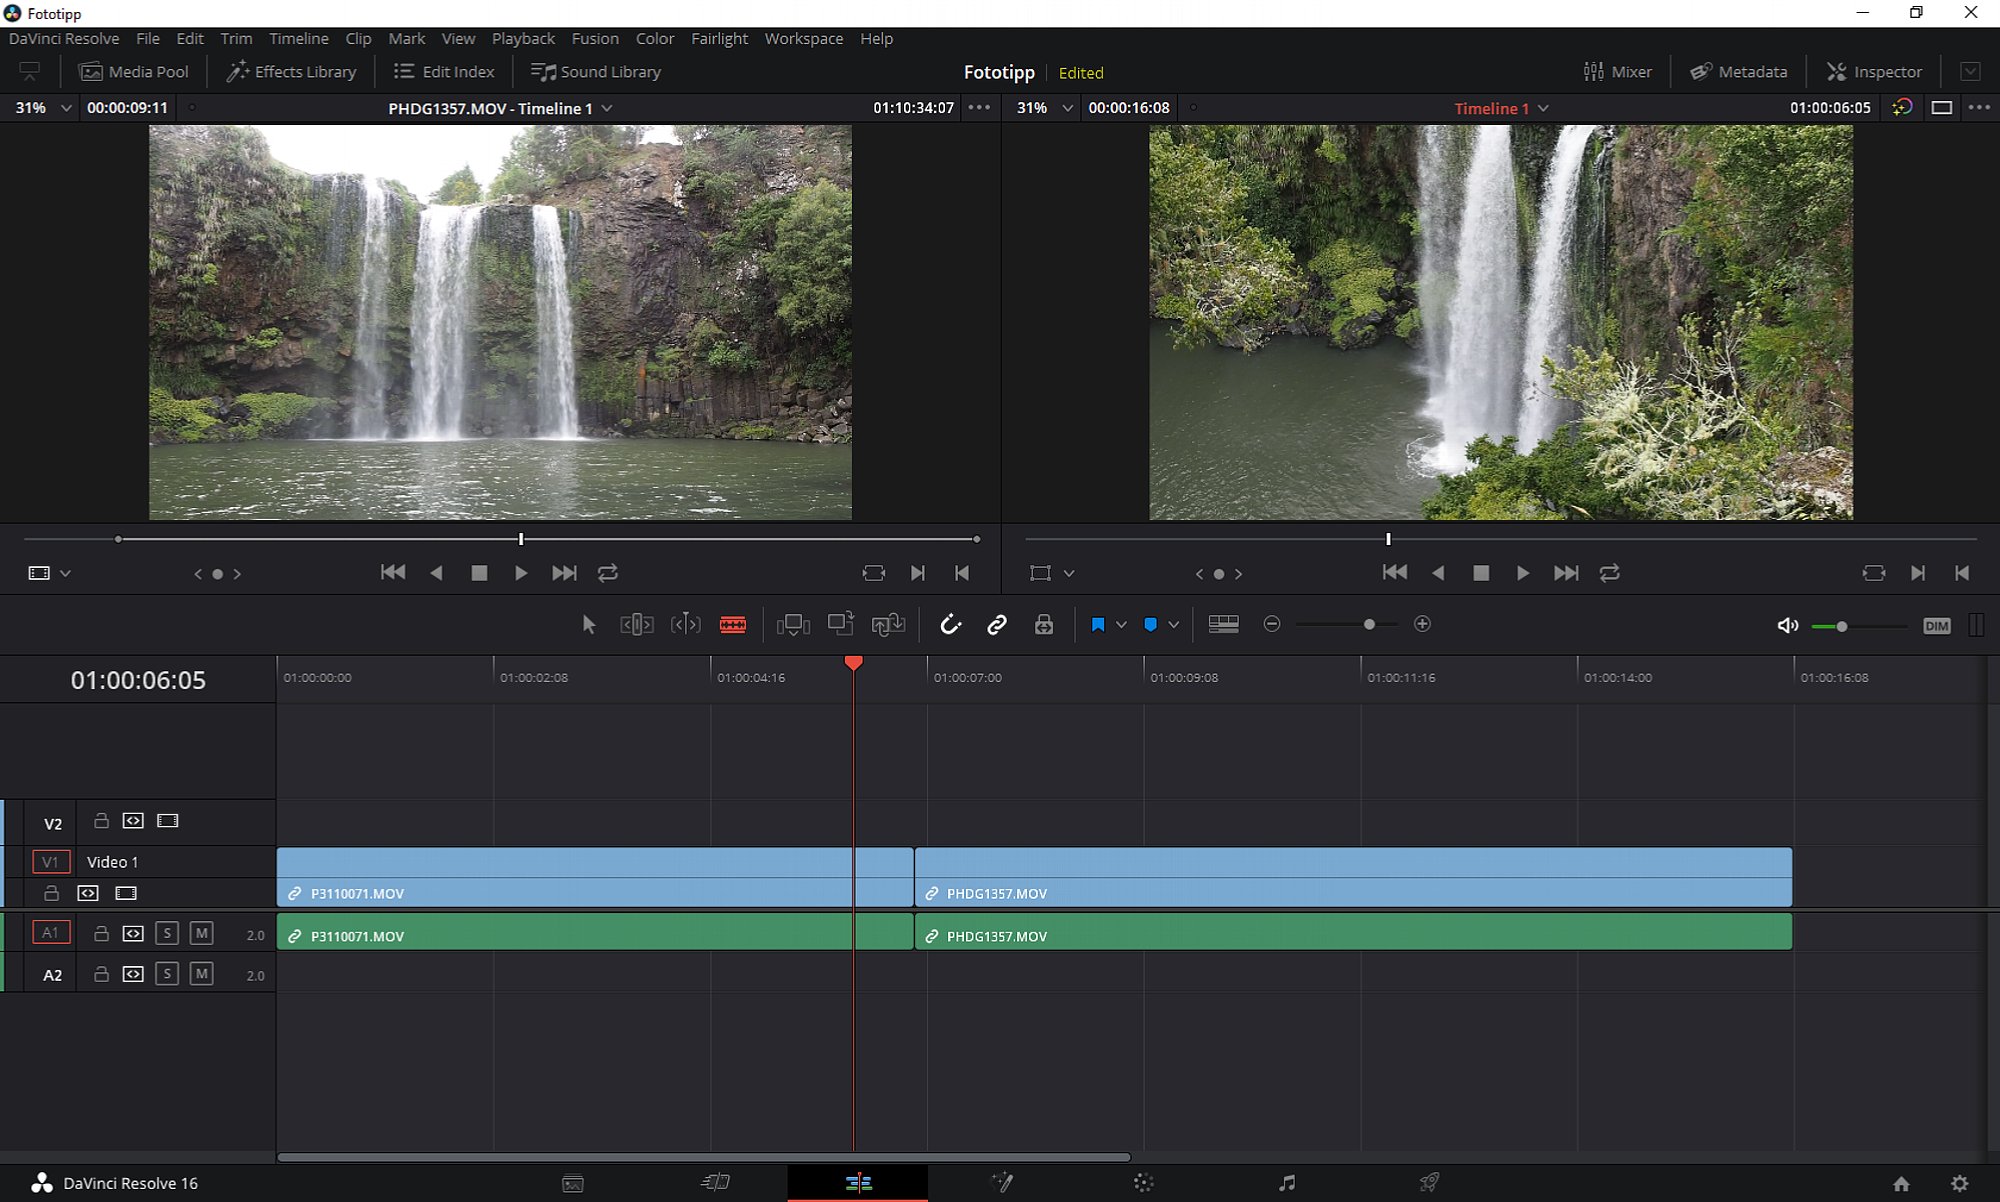Screen dimensions: 2000x1202
Task: Open the Trim menu
Action: click(x=236, y=38)
